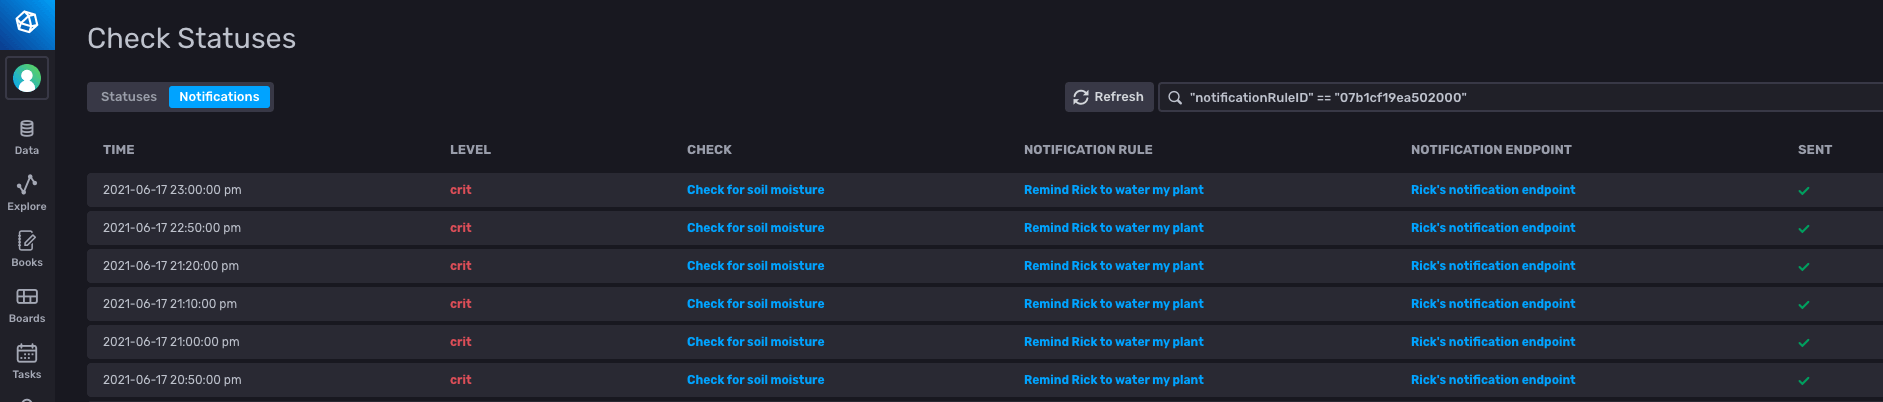Open the Explore page icon
The image size is (1883, 402).
[x=27, y=192]
